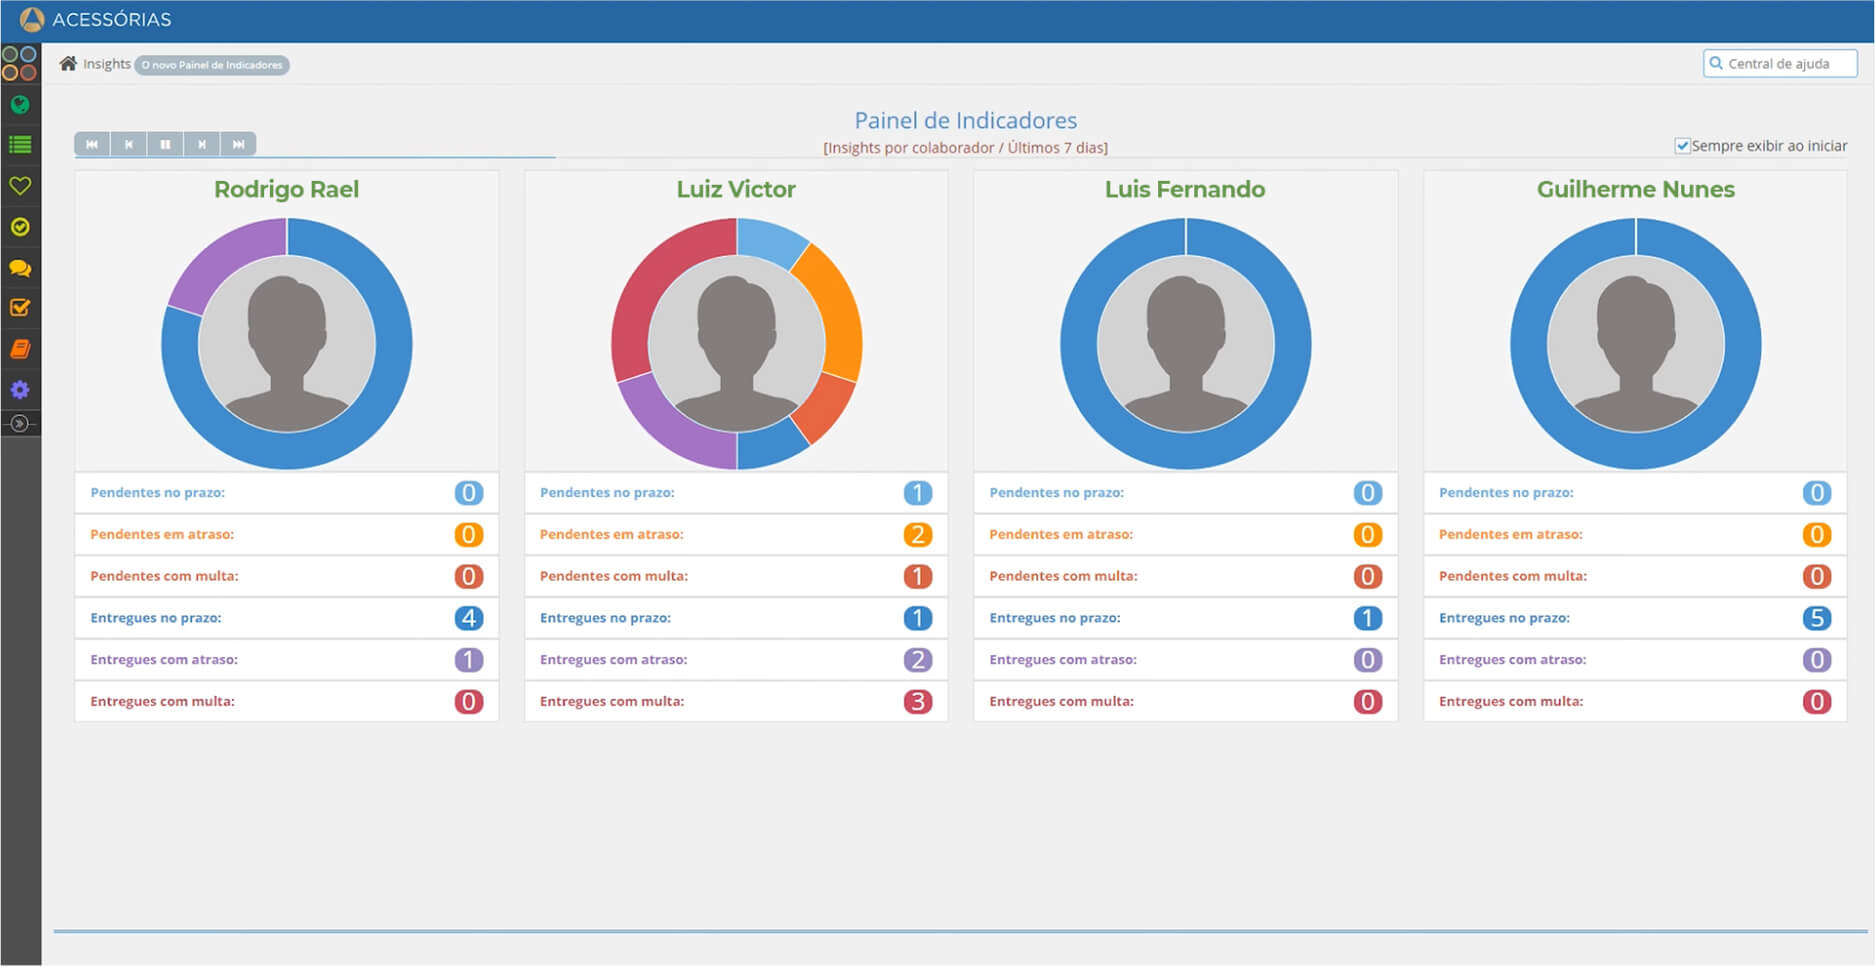Click Luiz Victor's avatar picture
1875x966 pixels.
click(737, 345)
